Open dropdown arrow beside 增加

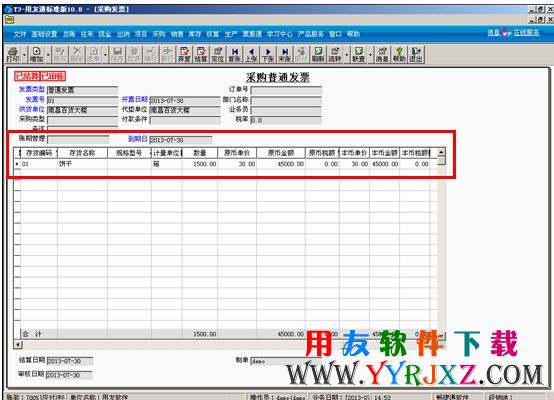tap(48, 55)
